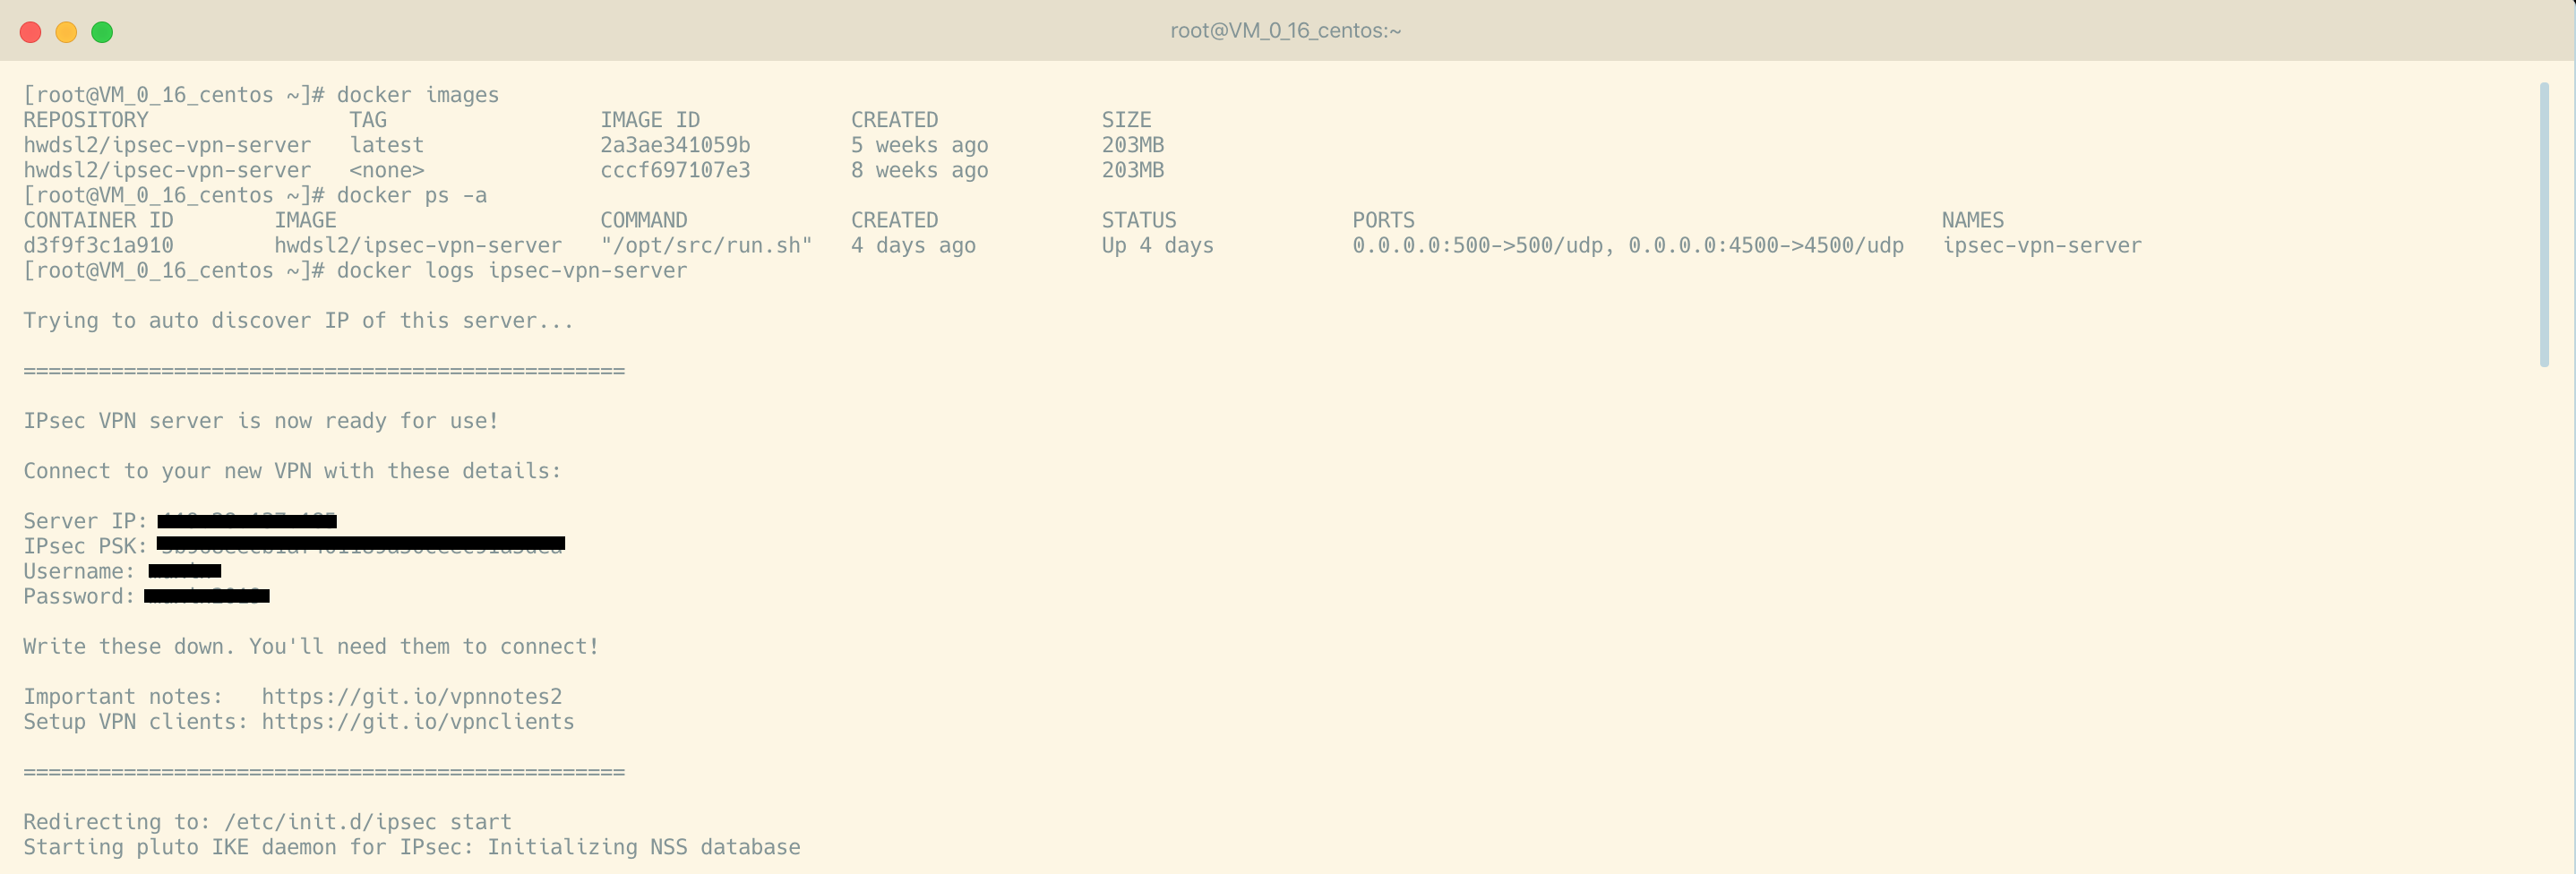2576x874 pixels.
Task: Click the ipsec-vpn-server name in NAMES column
Action: click(2042, 245)
